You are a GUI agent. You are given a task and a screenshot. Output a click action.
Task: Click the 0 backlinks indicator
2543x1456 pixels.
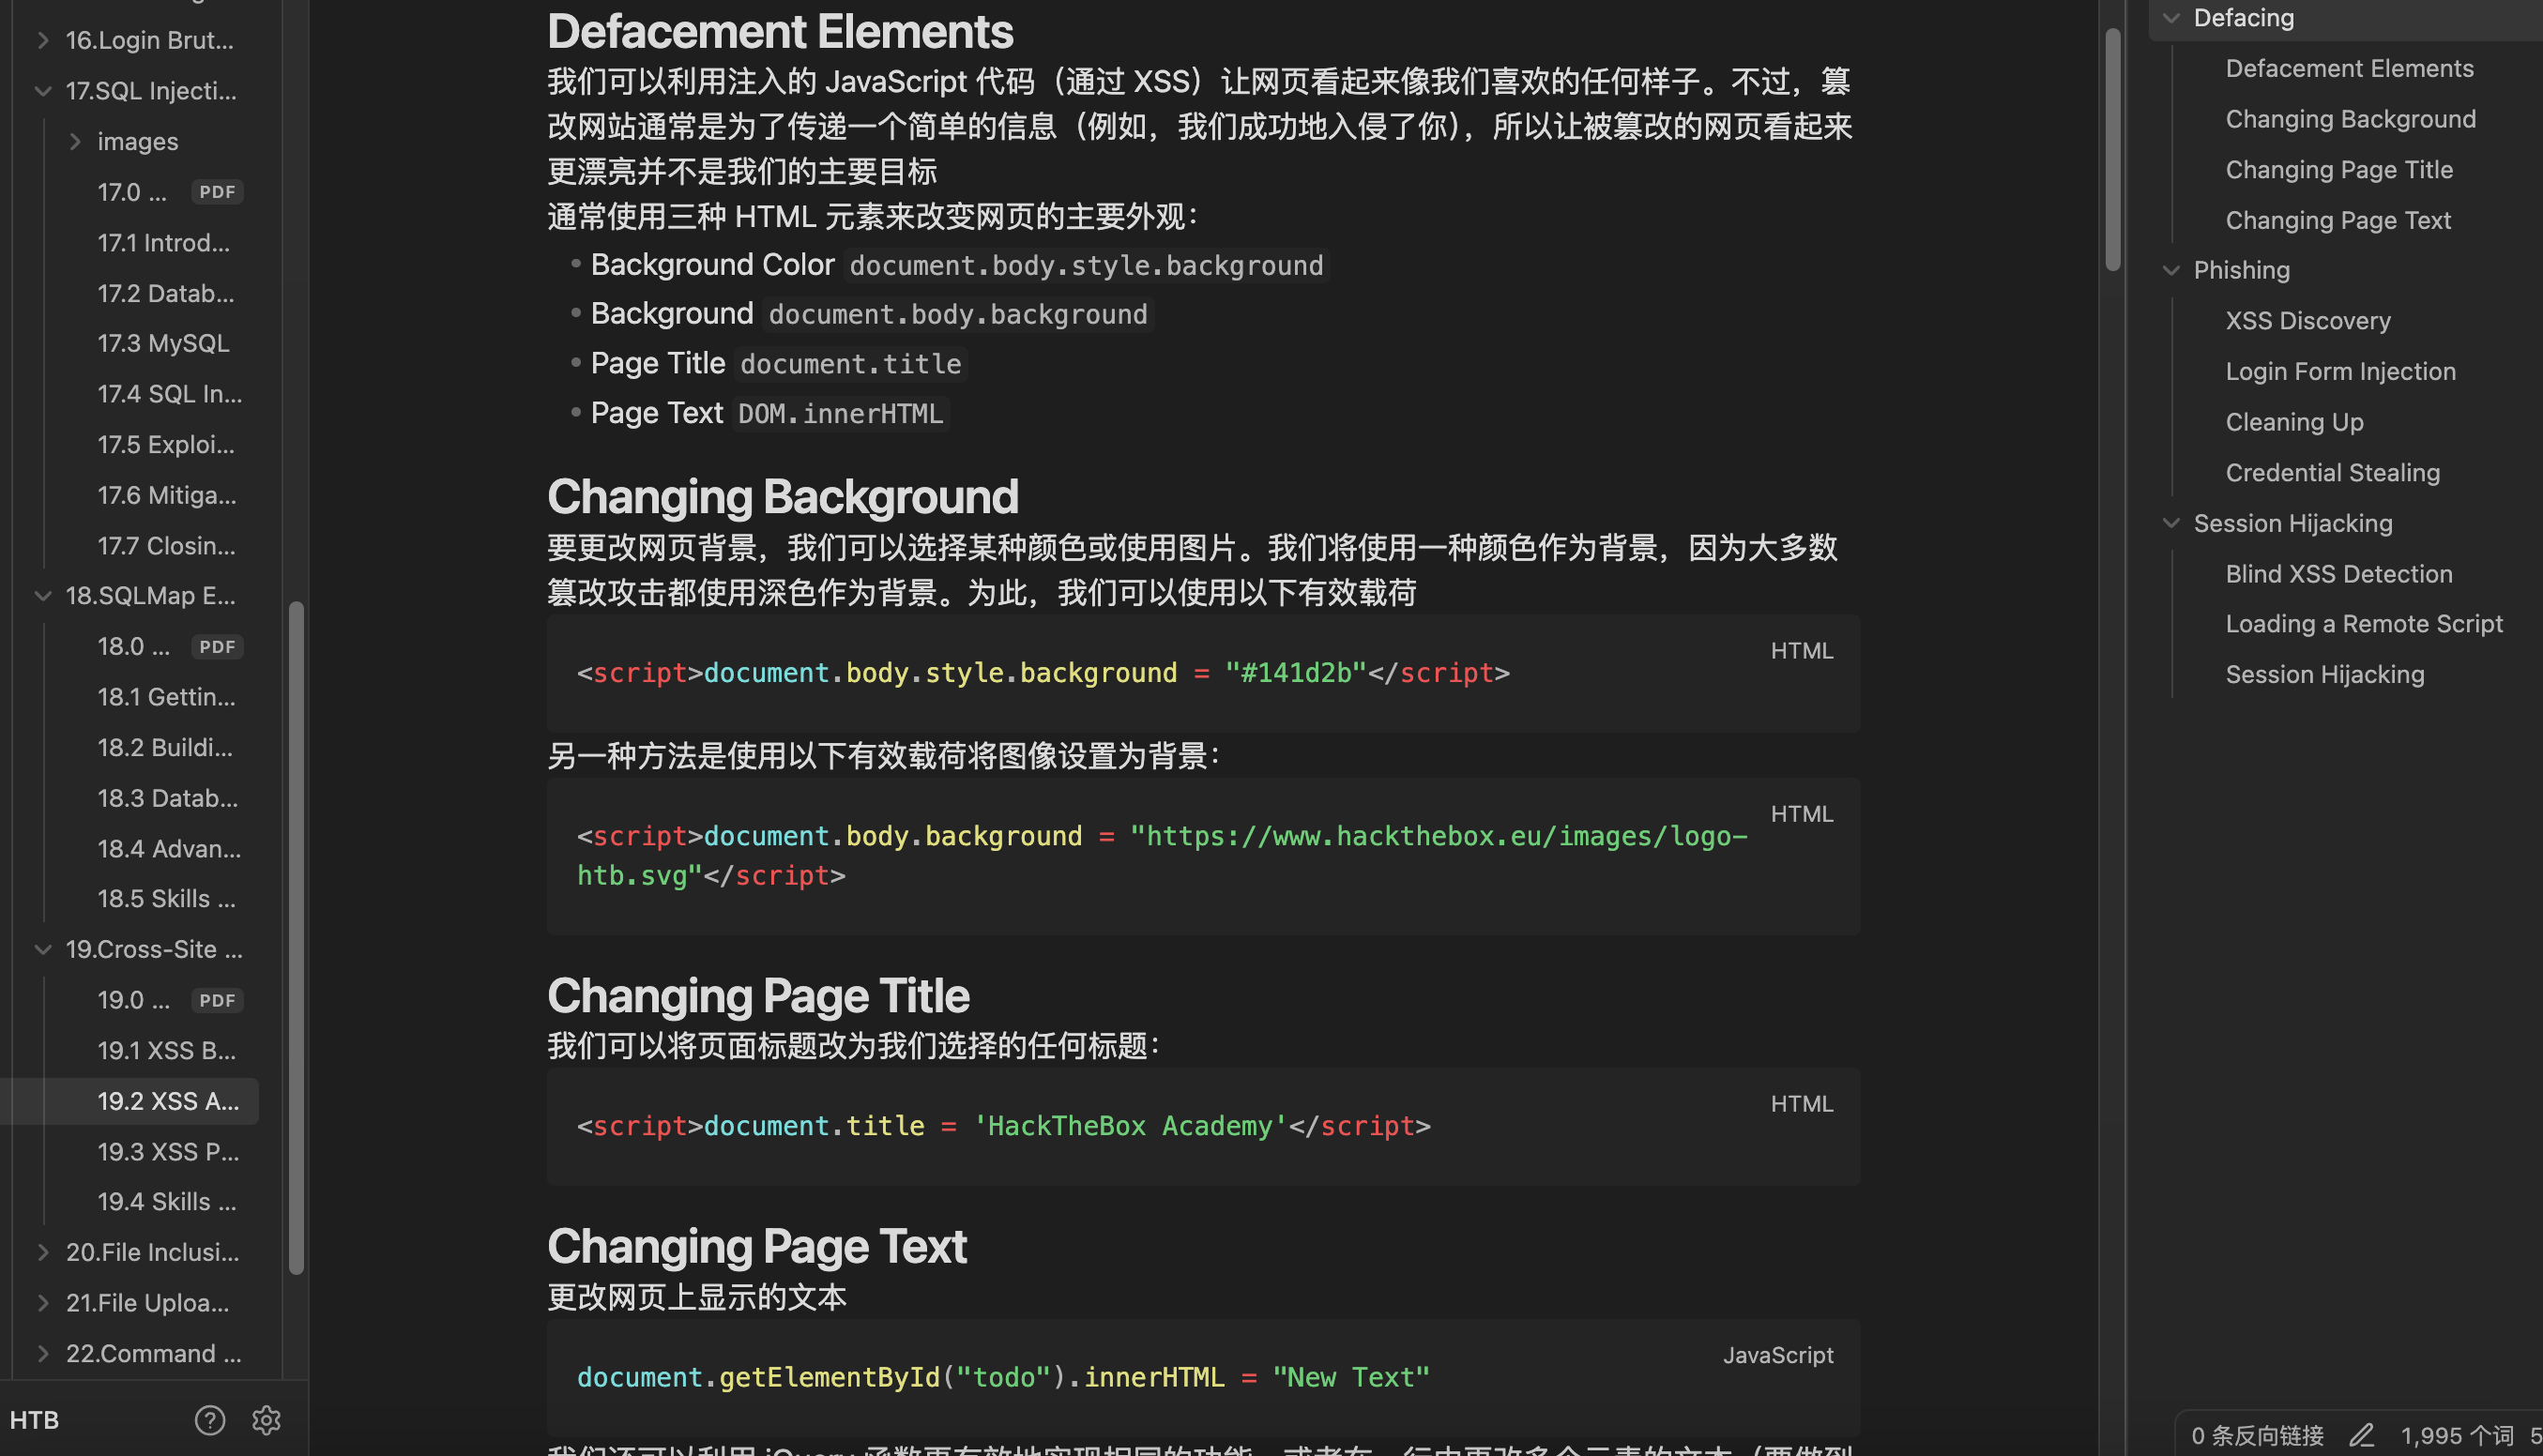tap(2257, 1434)
